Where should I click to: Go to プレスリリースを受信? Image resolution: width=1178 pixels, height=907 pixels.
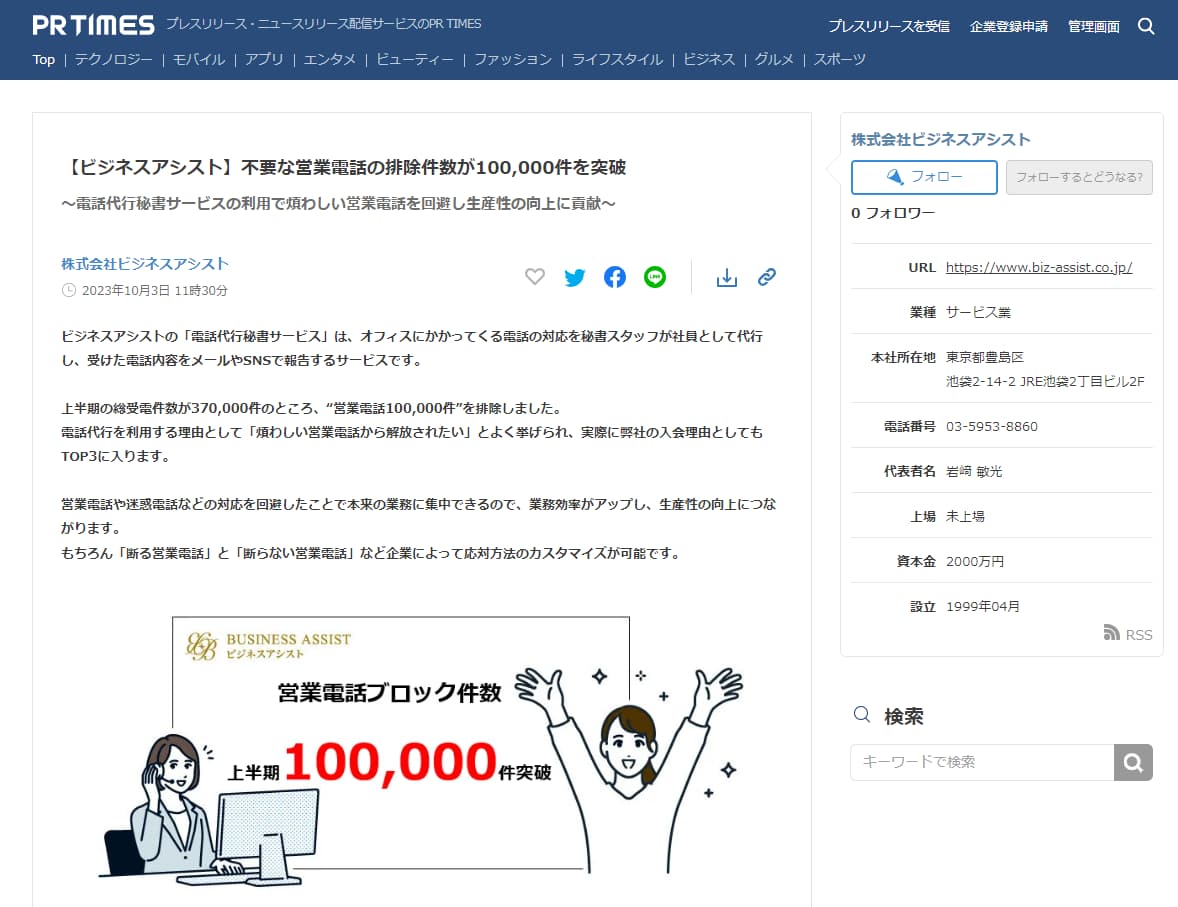[888, 26]
